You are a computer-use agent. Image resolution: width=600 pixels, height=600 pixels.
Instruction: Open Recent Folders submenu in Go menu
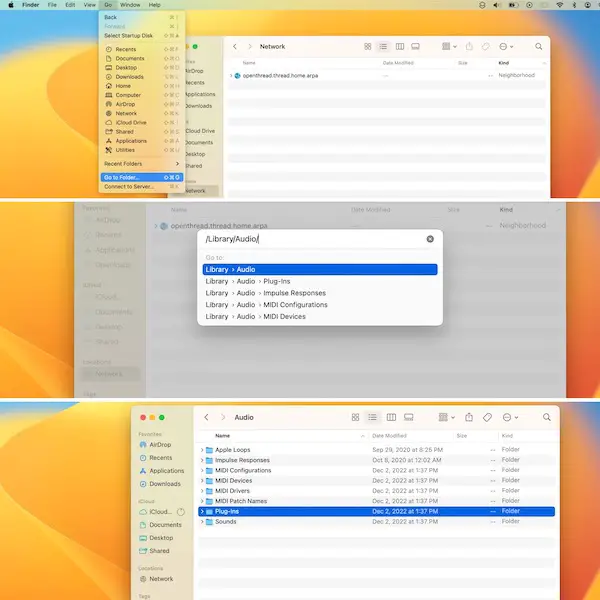pos(140,163)
